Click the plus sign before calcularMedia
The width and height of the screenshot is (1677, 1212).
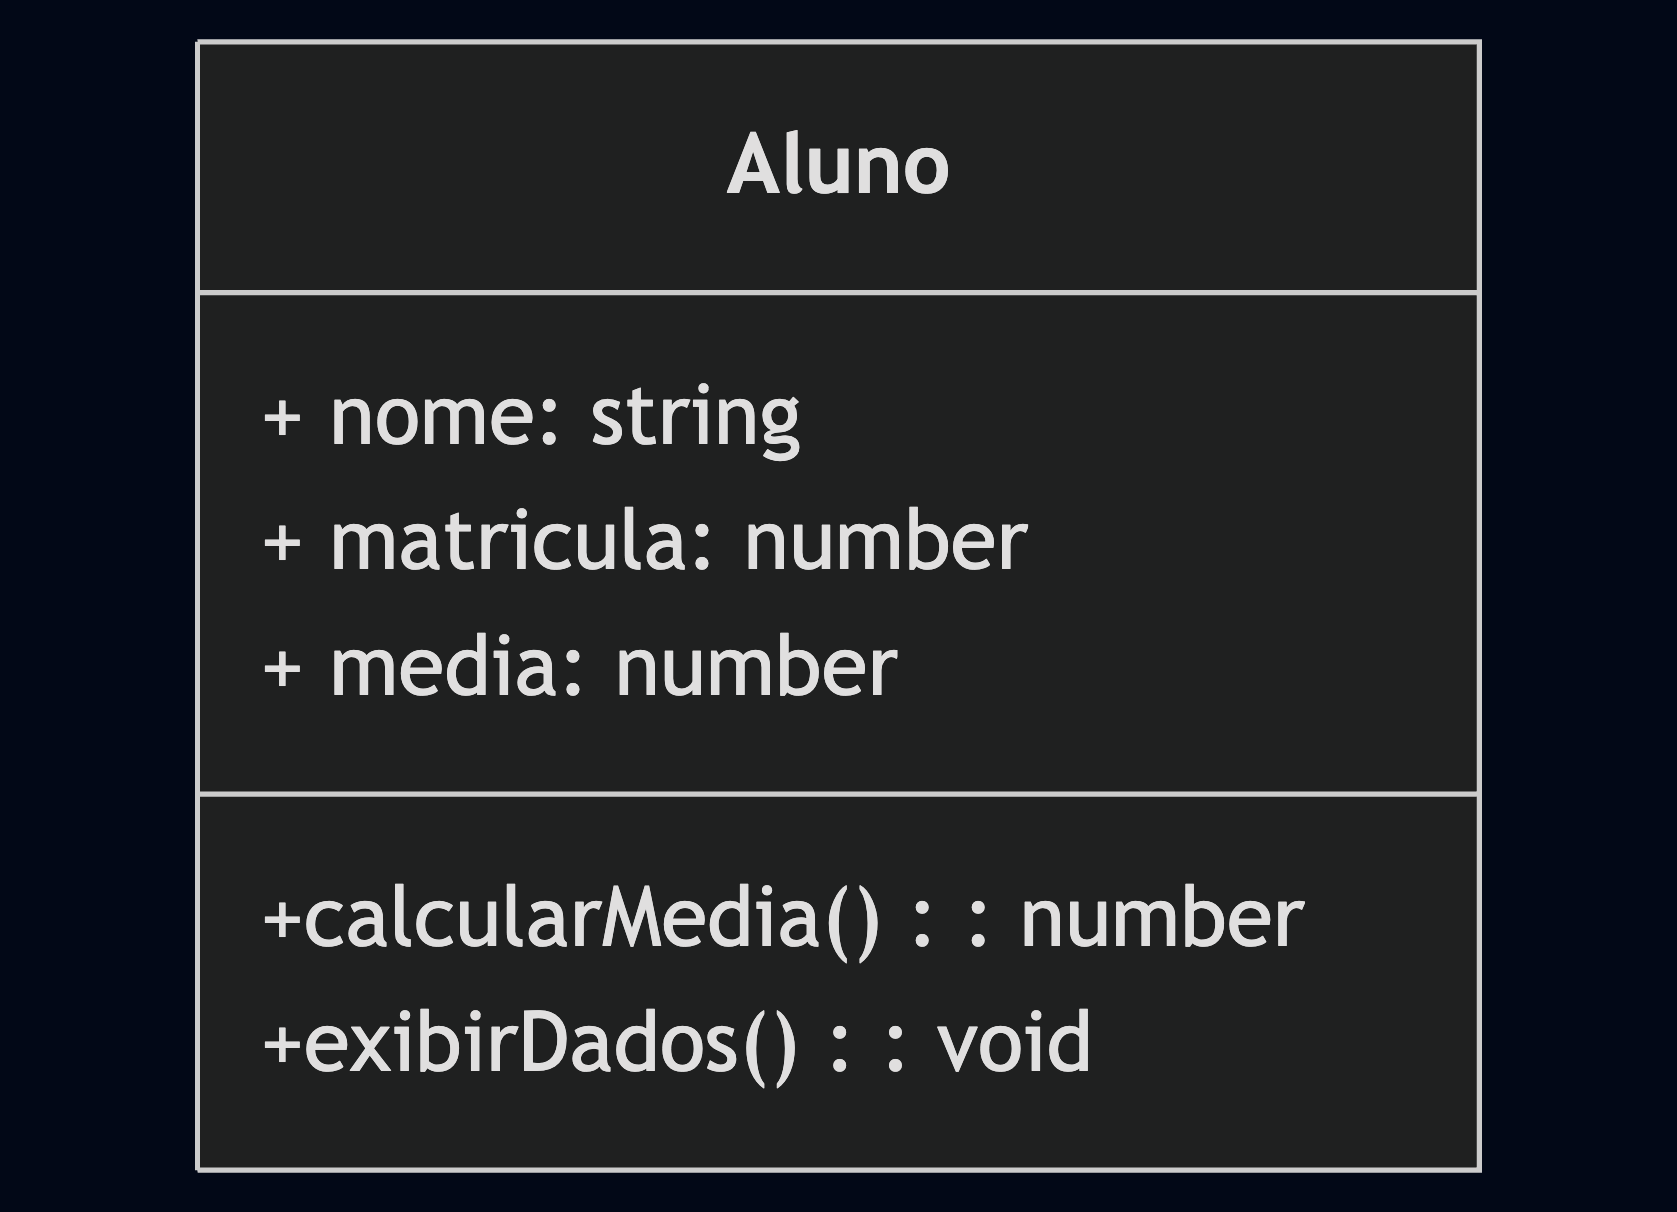pos(281,918)
